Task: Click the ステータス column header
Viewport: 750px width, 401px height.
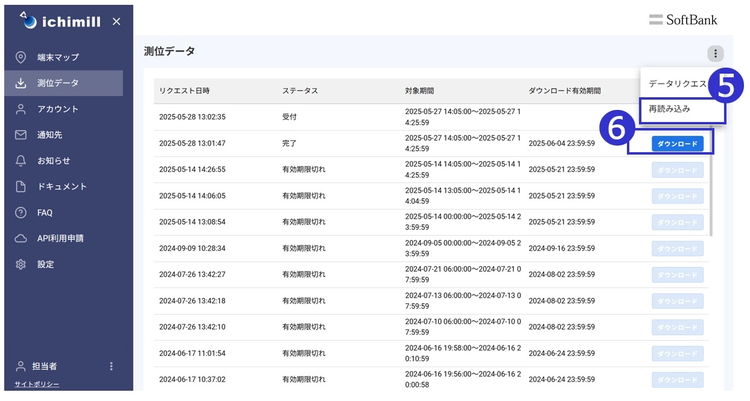Action: [300, 90]
